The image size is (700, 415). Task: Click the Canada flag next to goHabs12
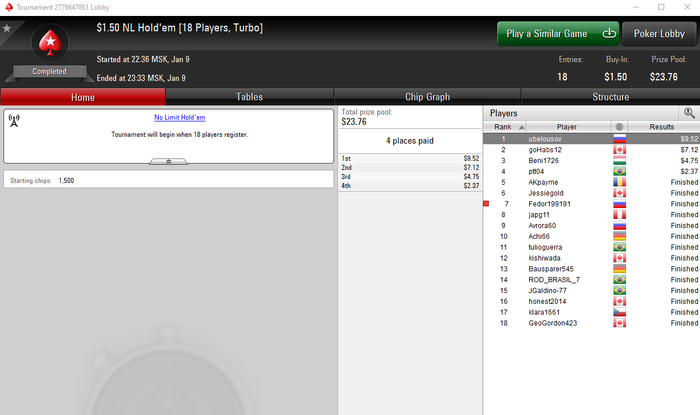click(x=620, y=150)
